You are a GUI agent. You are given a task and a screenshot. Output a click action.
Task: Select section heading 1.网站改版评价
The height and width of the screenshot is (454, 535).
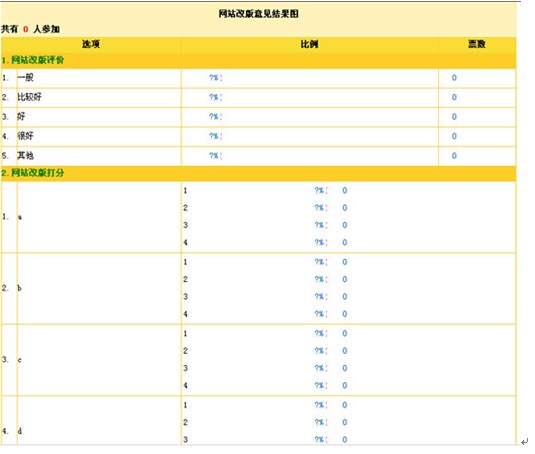(33, 60)
